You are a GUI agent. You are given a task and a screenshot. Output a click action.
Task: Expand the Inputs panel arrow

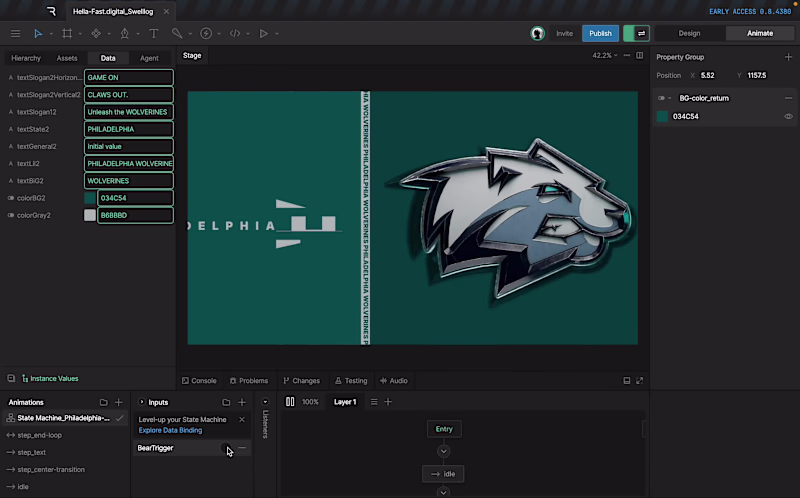pyautogui.click(x=142, y=402)
